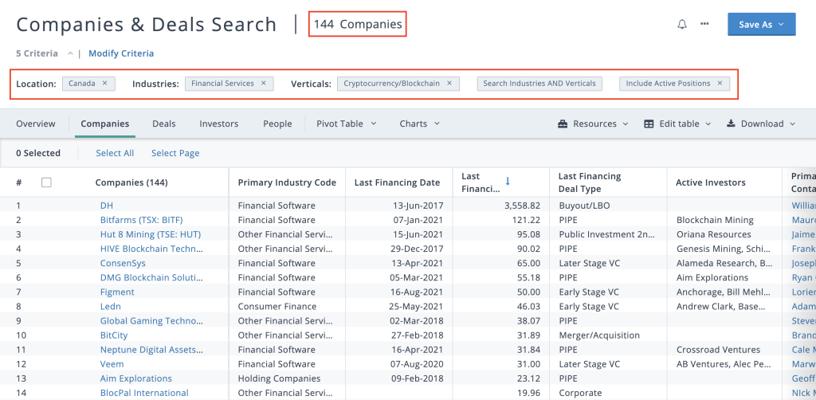Click the Last Financing Date column header
816x400 pixels.
(397, 183)
